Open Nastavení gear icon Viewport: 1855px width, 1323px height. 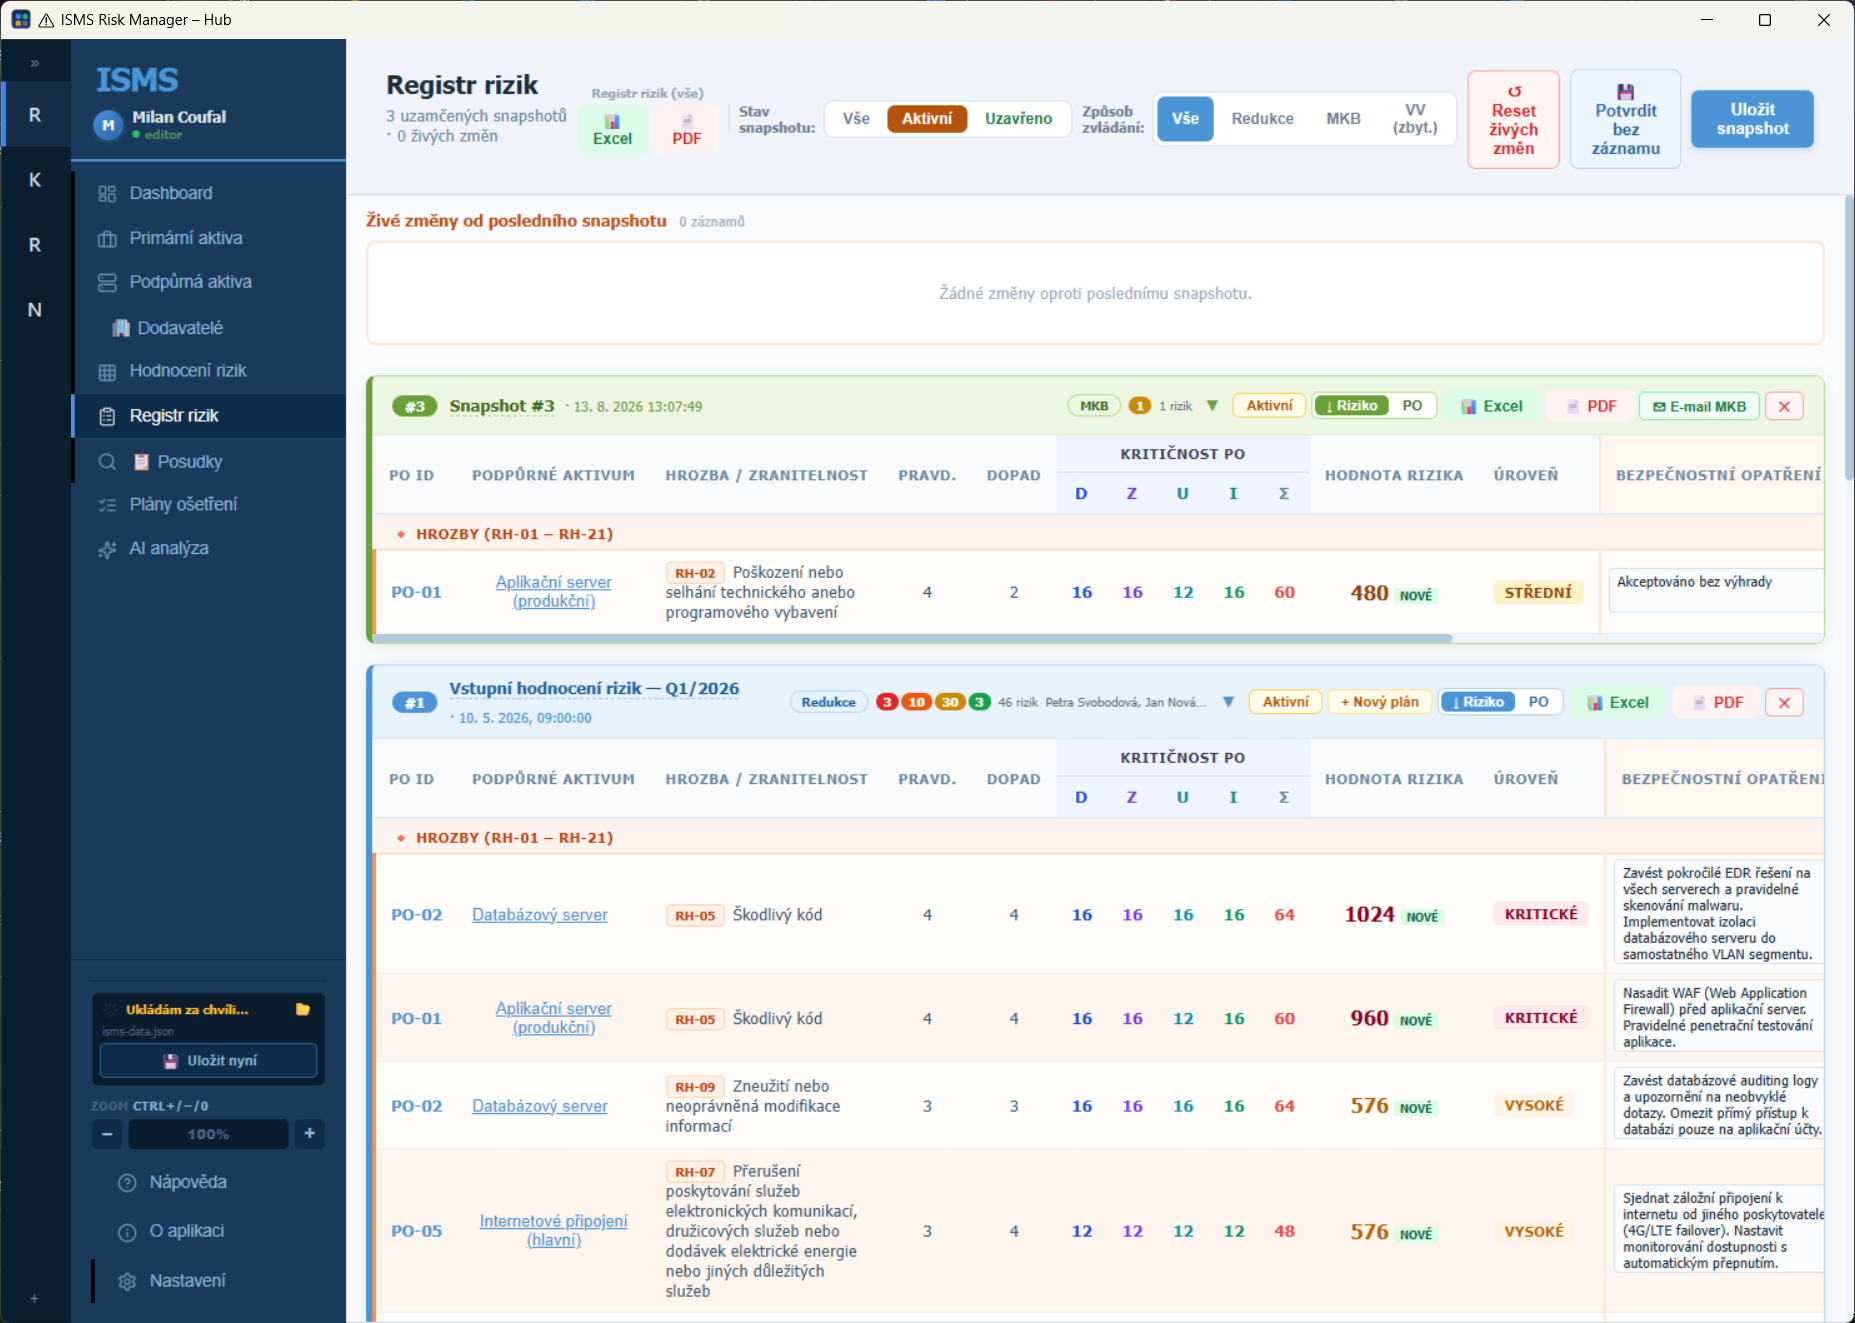127,1281
